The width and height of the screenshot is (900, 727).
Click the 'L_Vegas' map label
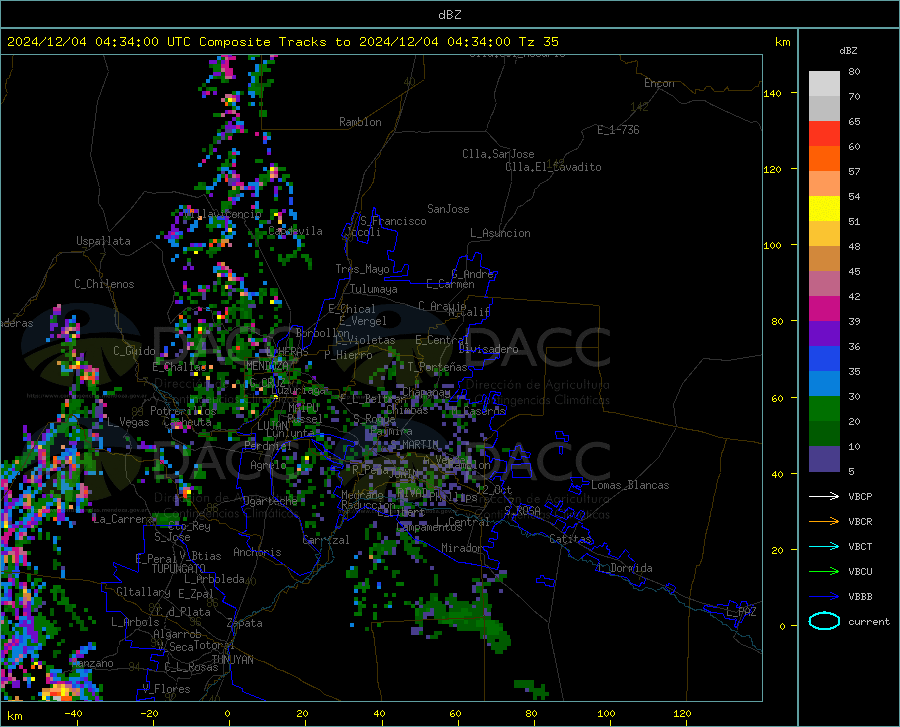click(x=128, y=422)
